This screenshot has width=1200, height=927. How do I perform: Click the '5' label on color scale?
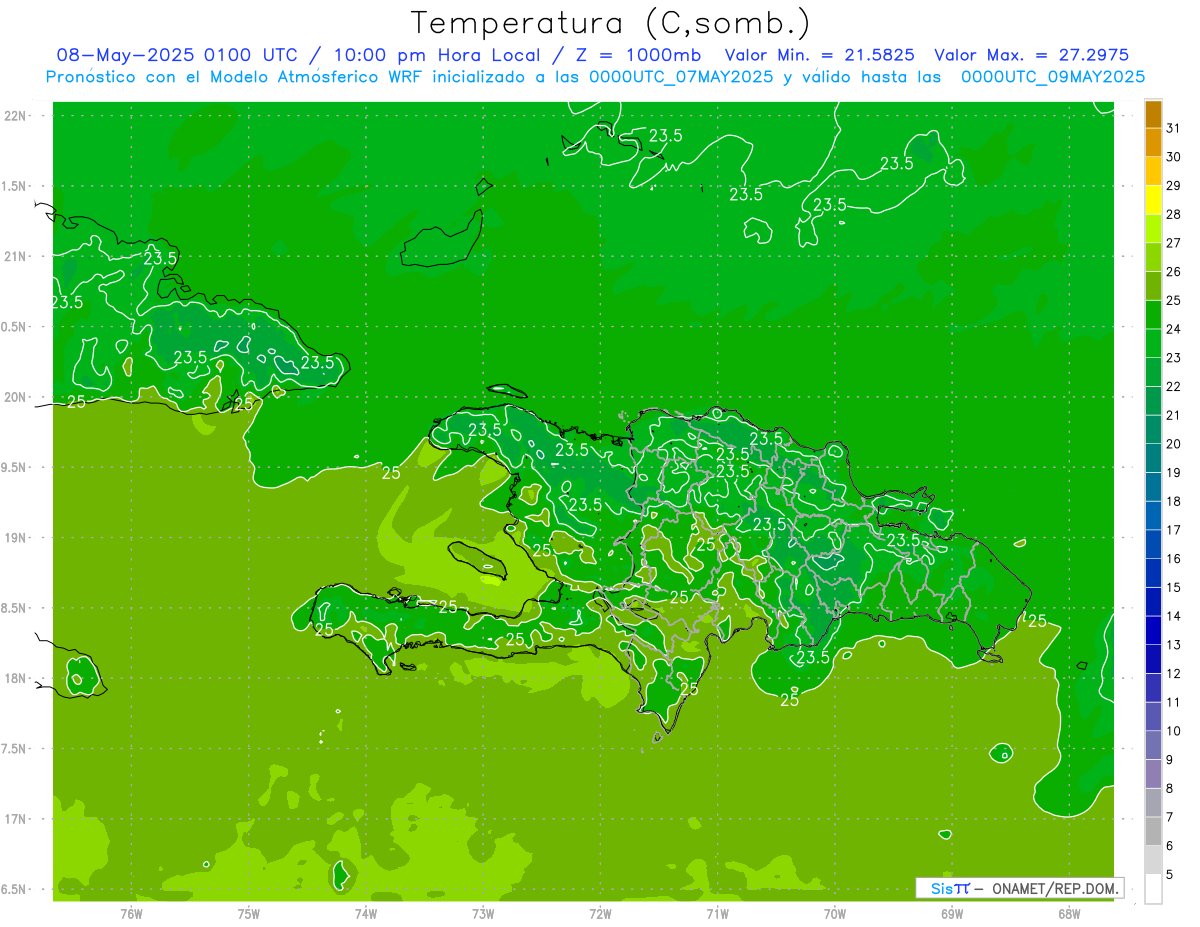click(x=1169, y=875)
